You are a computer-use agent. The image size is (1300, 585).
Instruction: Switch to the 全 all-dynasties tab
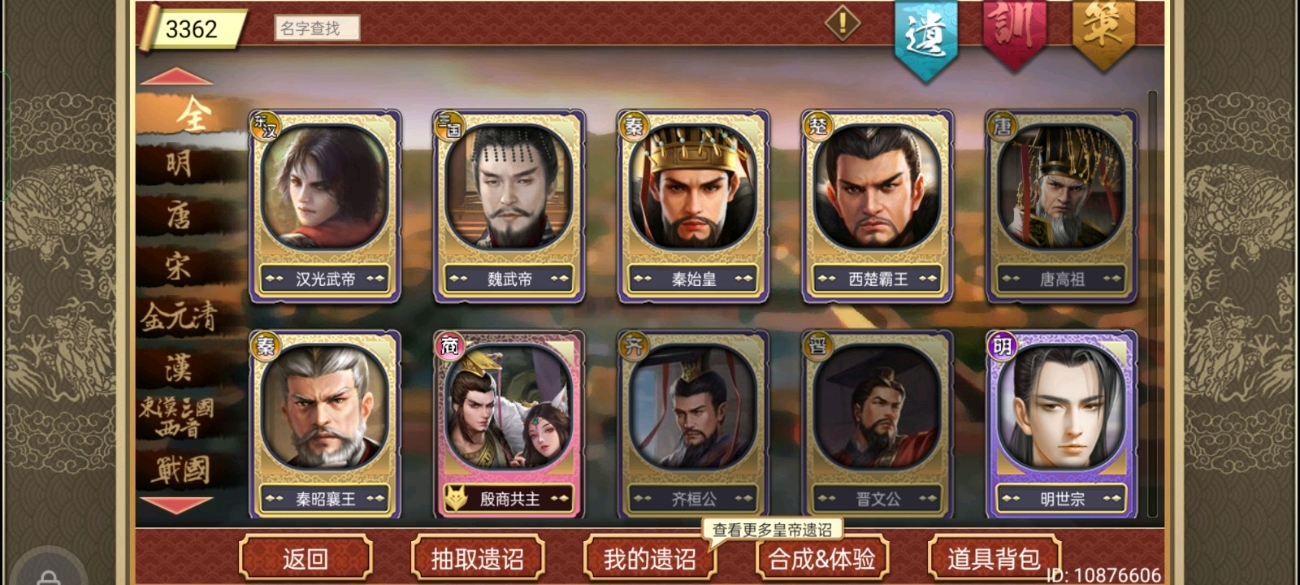[x=191, y=114]
